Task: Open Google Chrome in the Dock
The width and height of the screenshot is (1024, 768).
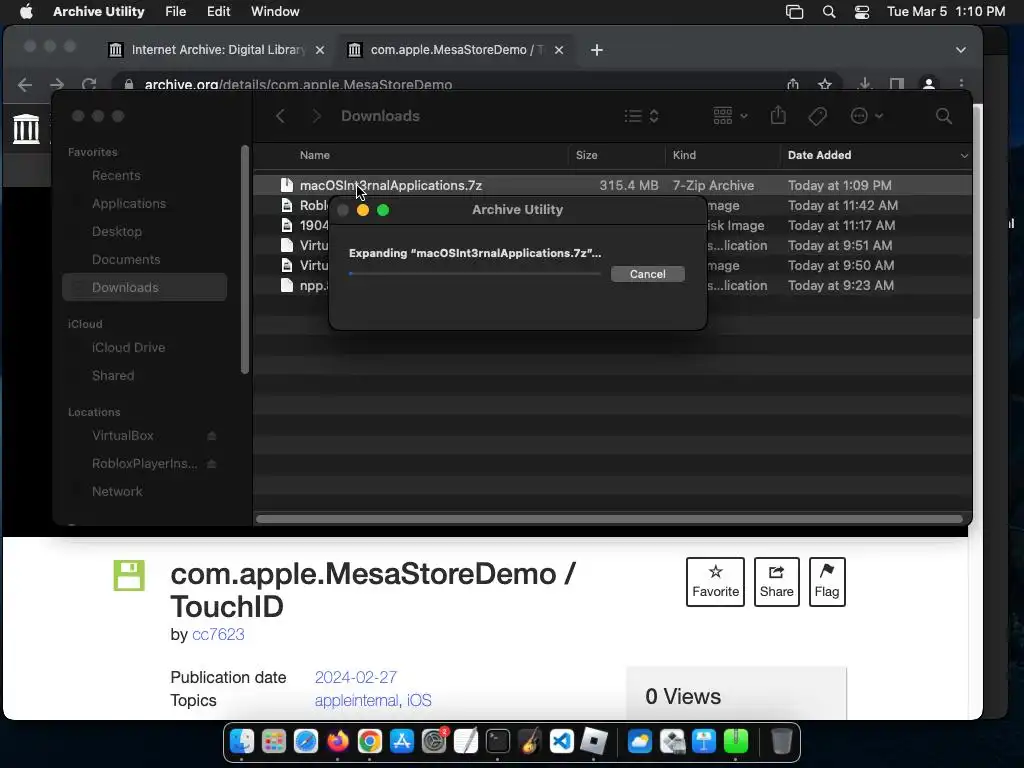Action: pos(370,742)
